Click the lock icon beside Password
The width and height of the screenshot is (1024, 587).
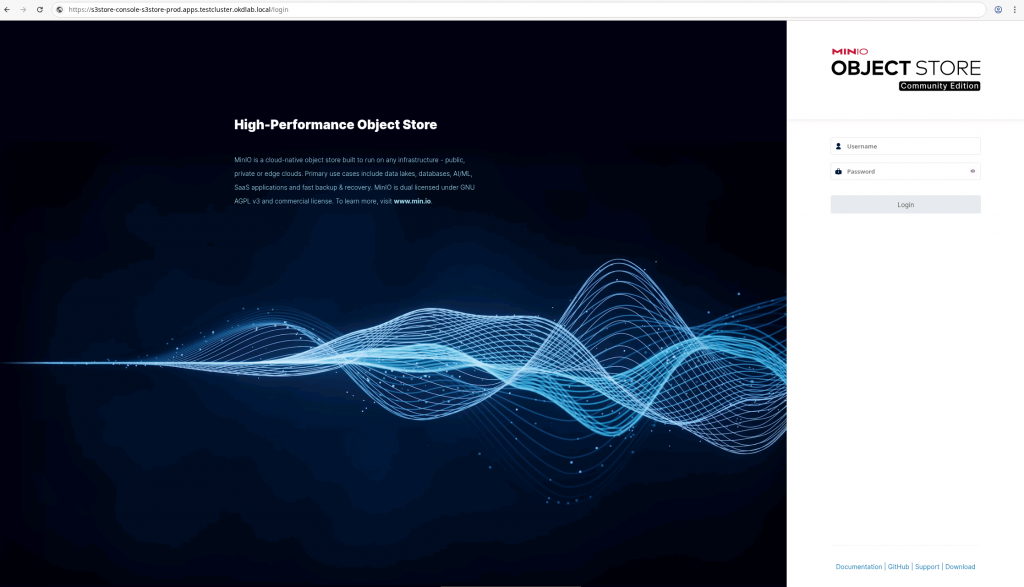pyautogui.click(x=838, y=171)
